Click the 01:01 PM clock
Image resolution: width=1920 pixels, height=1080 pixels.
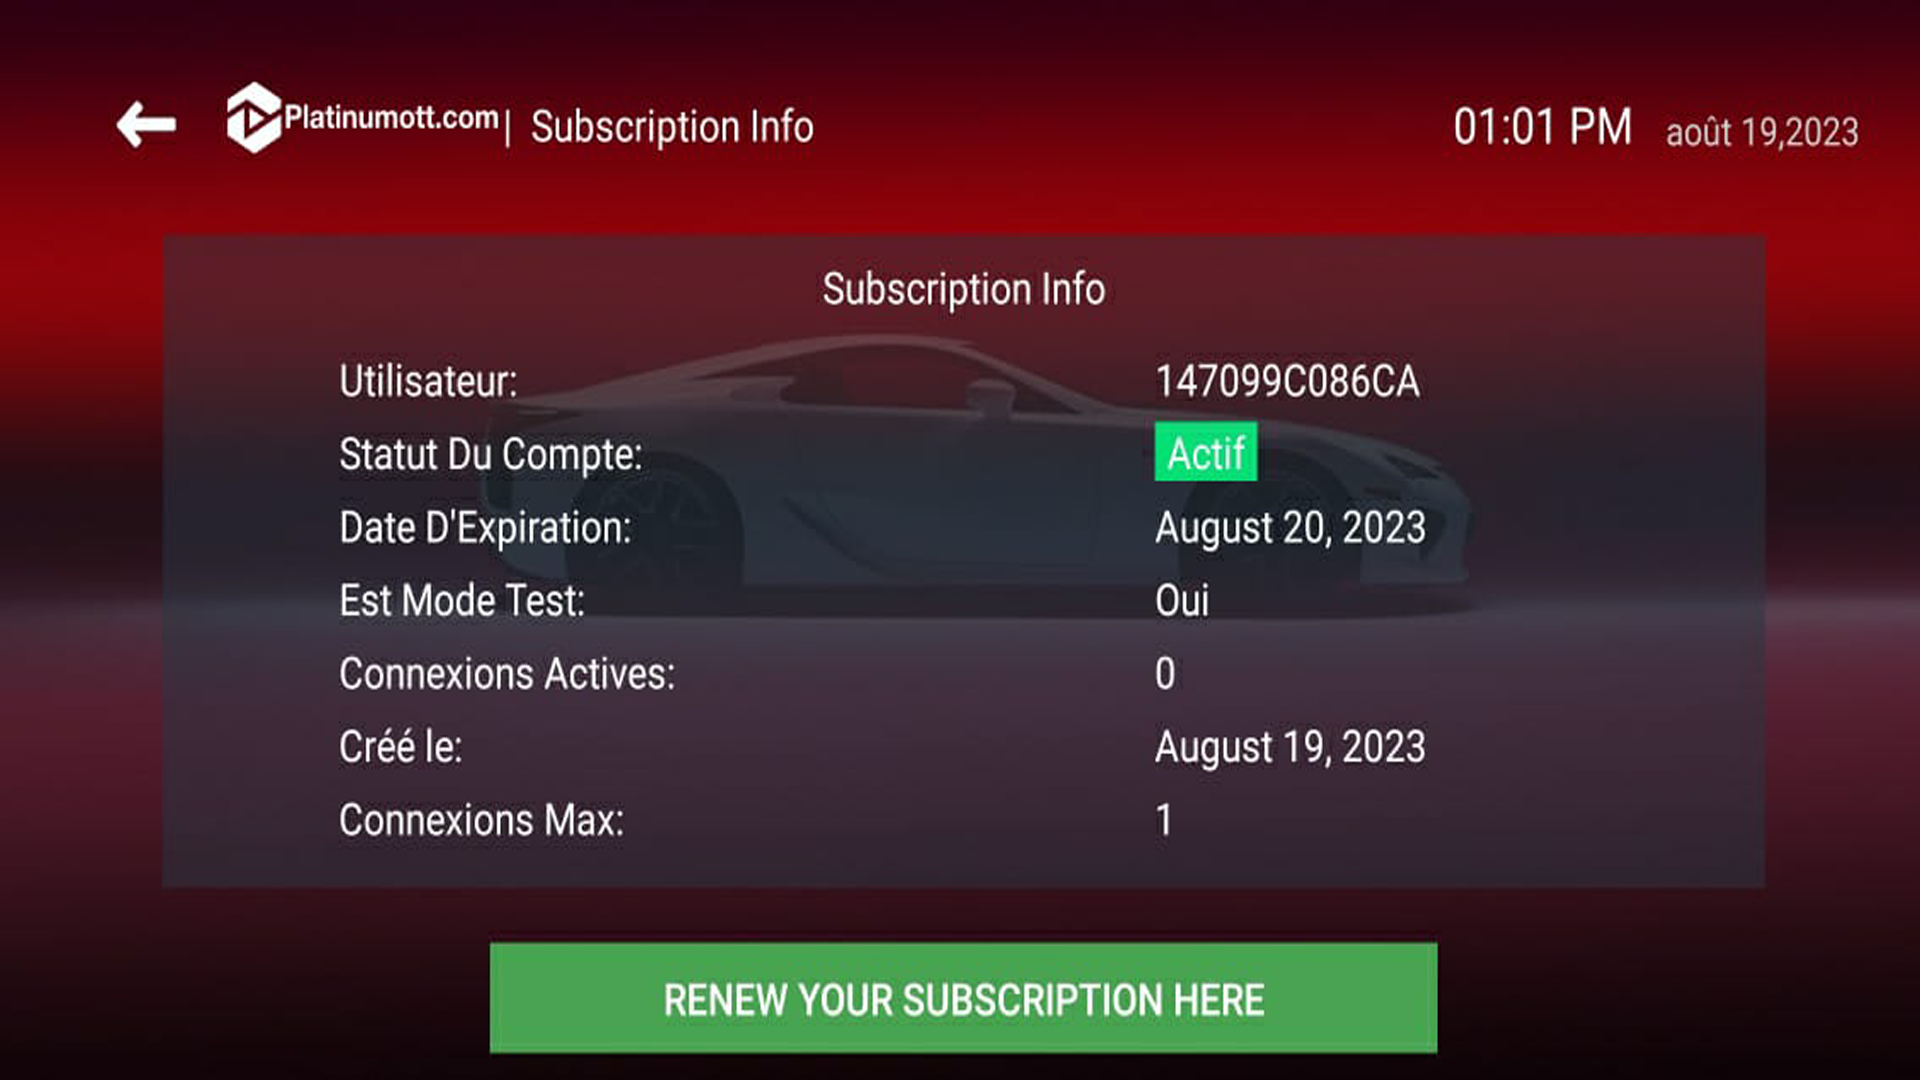coord(1542,127)
